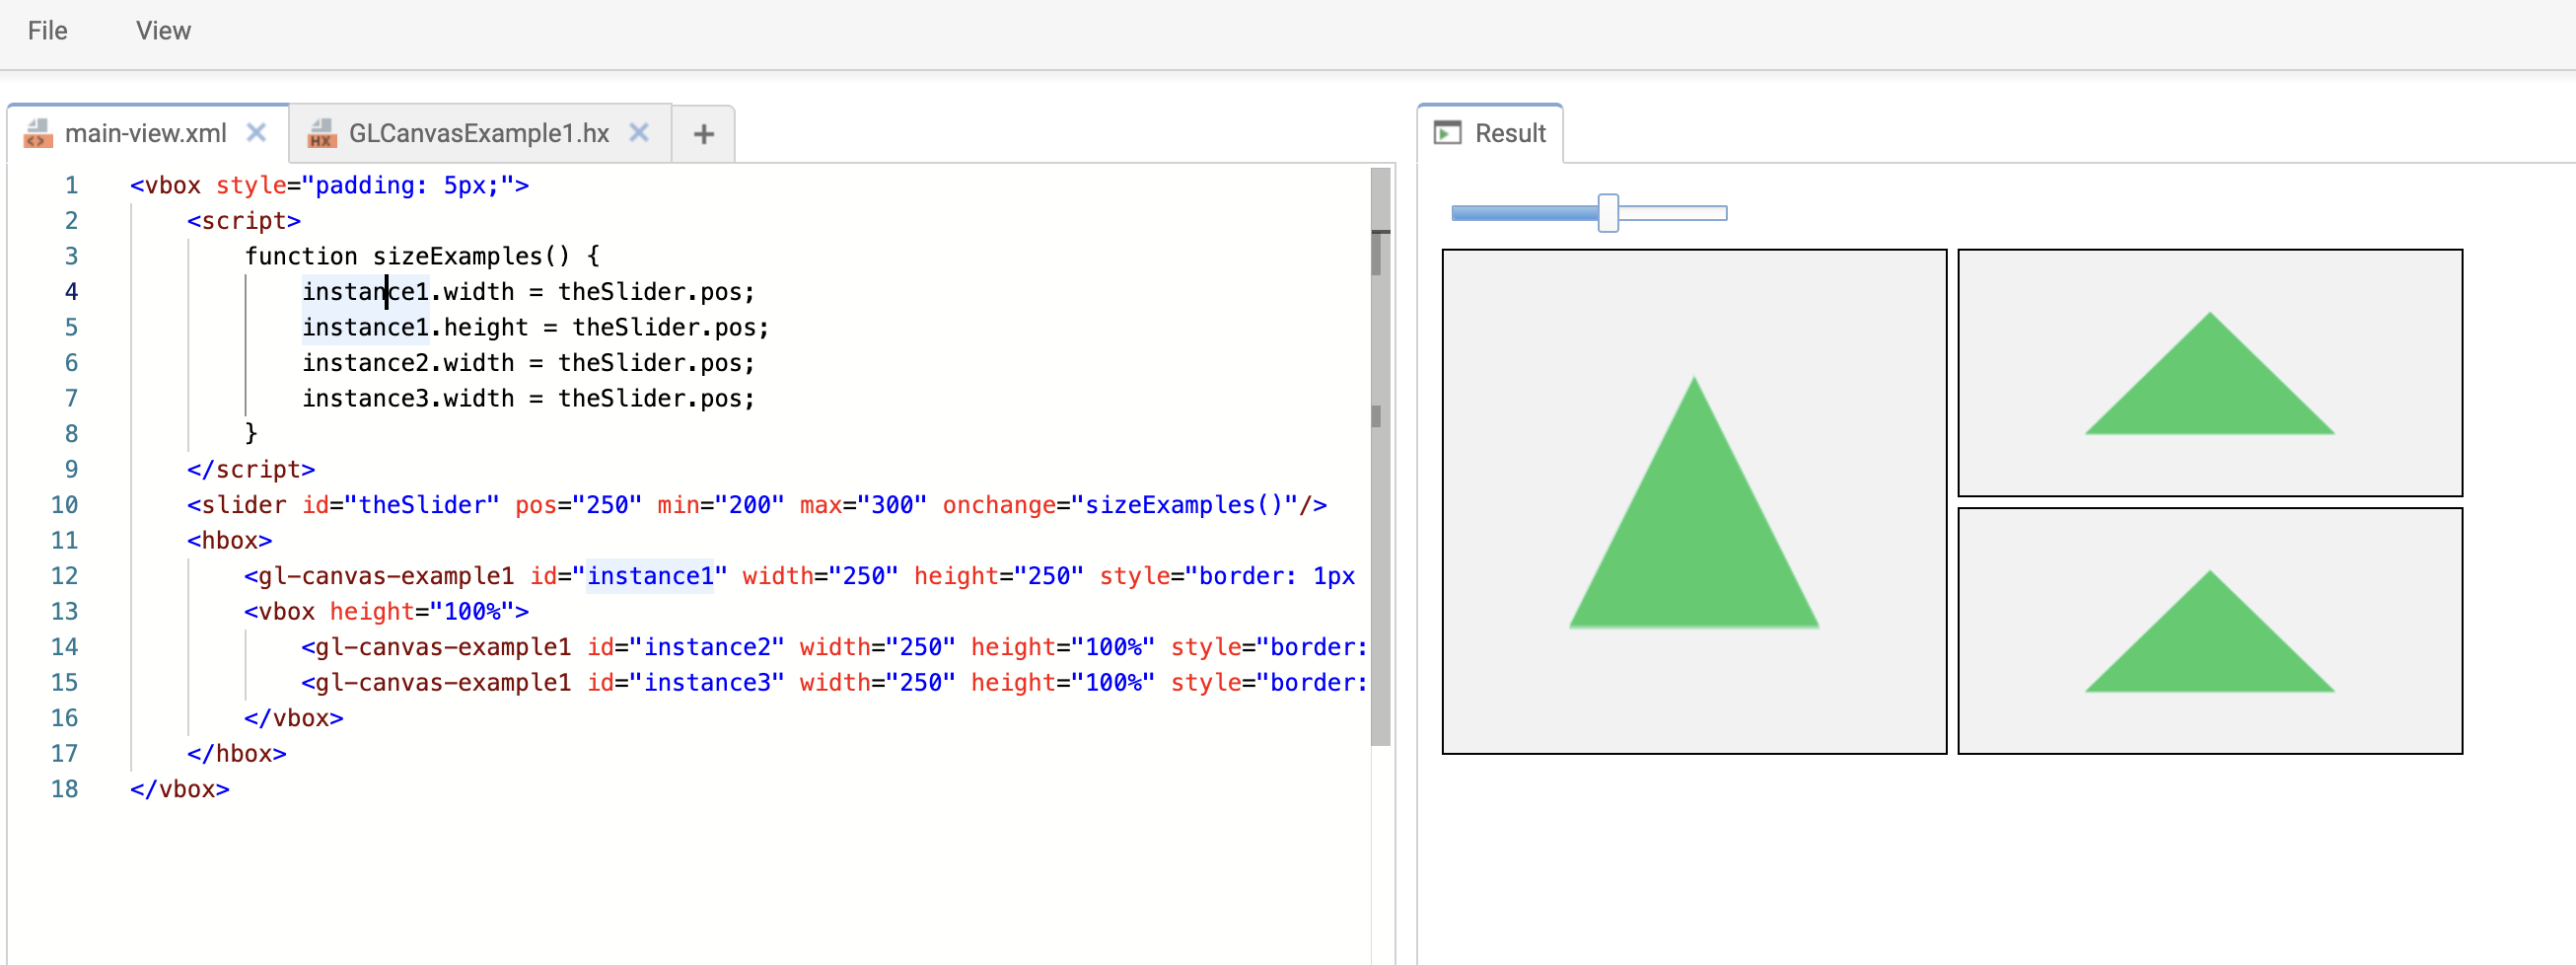2576x965 pixels.
Task: Click the top-right triangle canvas
Action: 2209,373
